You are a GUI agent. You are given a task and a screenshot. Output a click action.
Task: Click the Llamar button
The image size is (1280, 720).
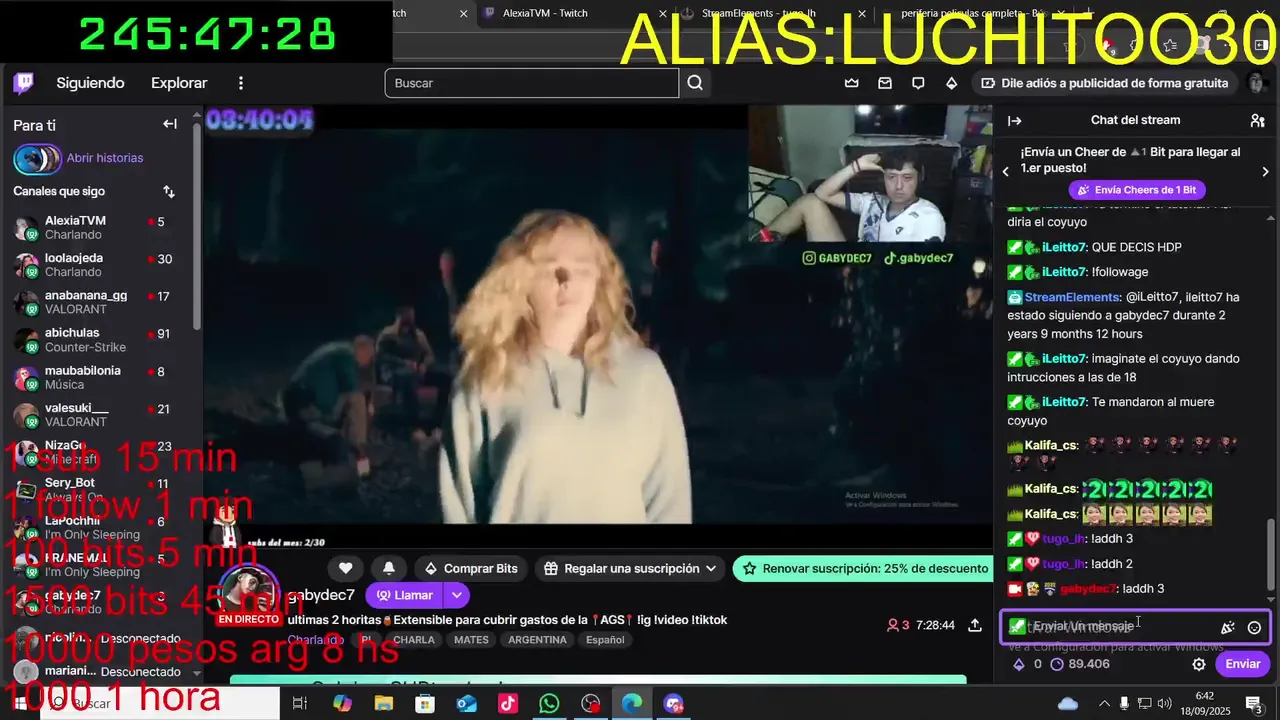pos(404,595)
